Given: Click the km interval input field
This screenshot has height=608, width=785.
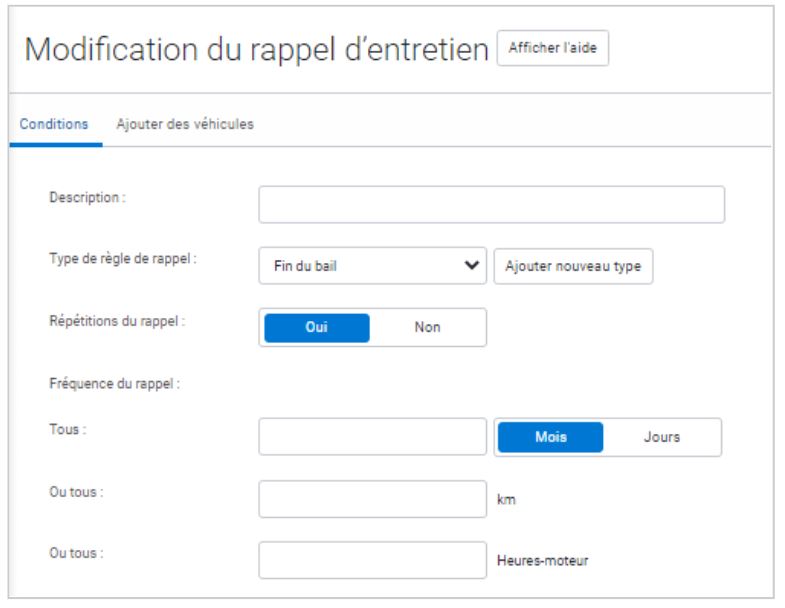Looking at the screenshot, I should pos(372,499).
